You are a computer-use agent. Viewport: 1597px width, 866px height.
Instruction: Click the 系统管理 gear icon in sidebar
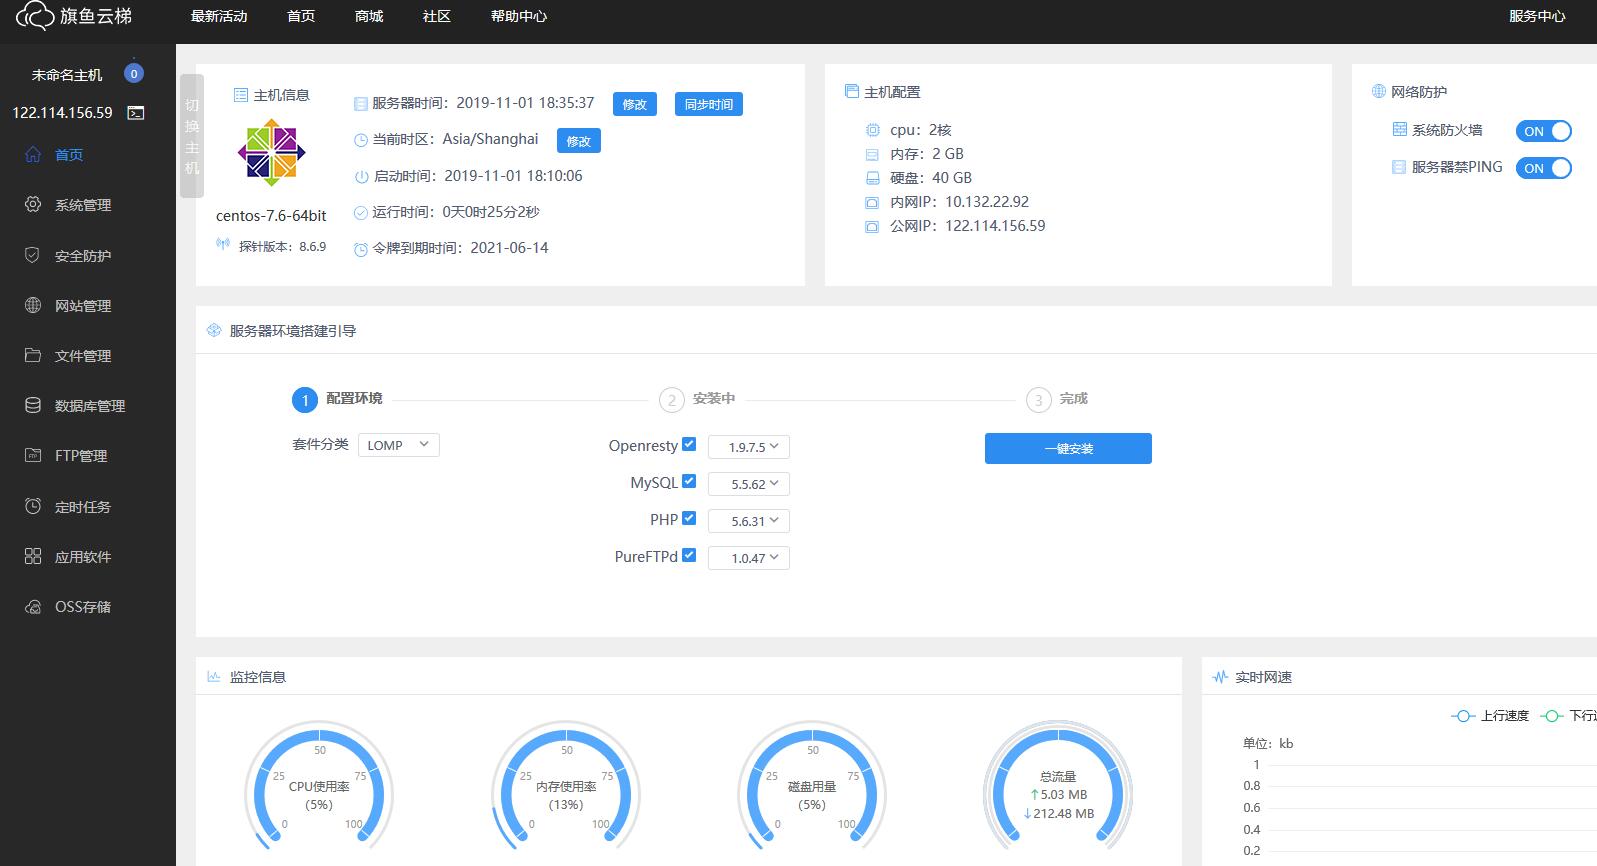(33, 204)
